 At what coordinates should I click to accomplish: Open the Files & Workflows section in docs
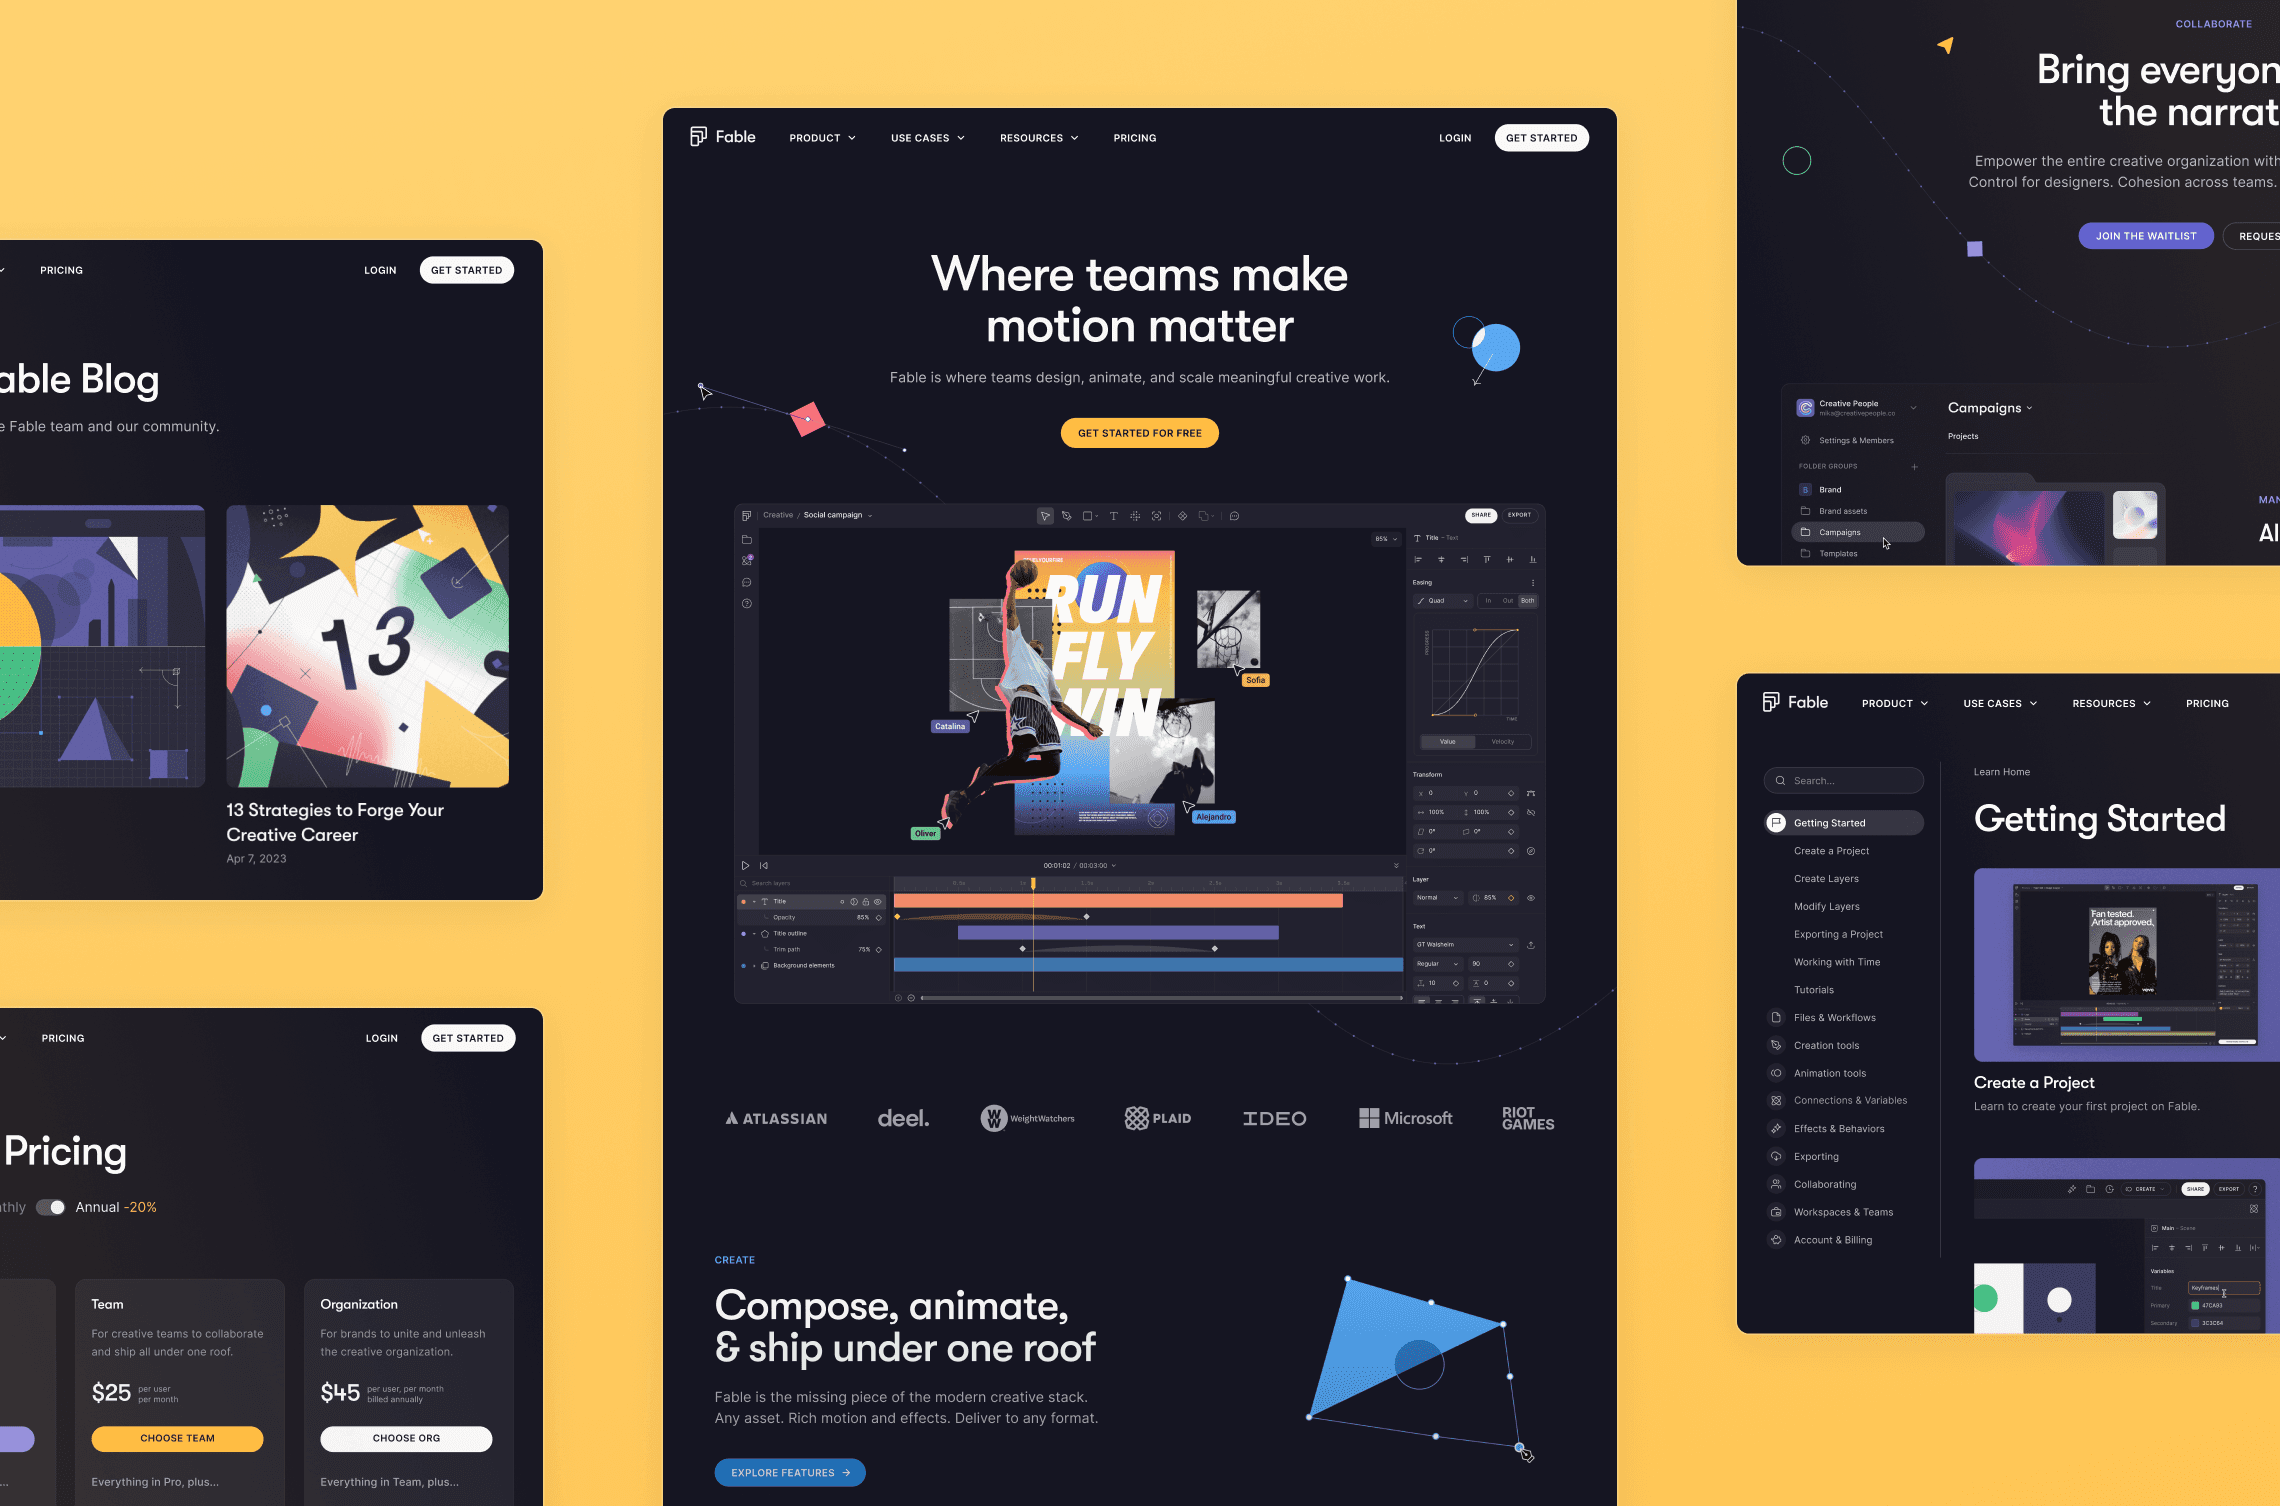tap(1835, 1017)
